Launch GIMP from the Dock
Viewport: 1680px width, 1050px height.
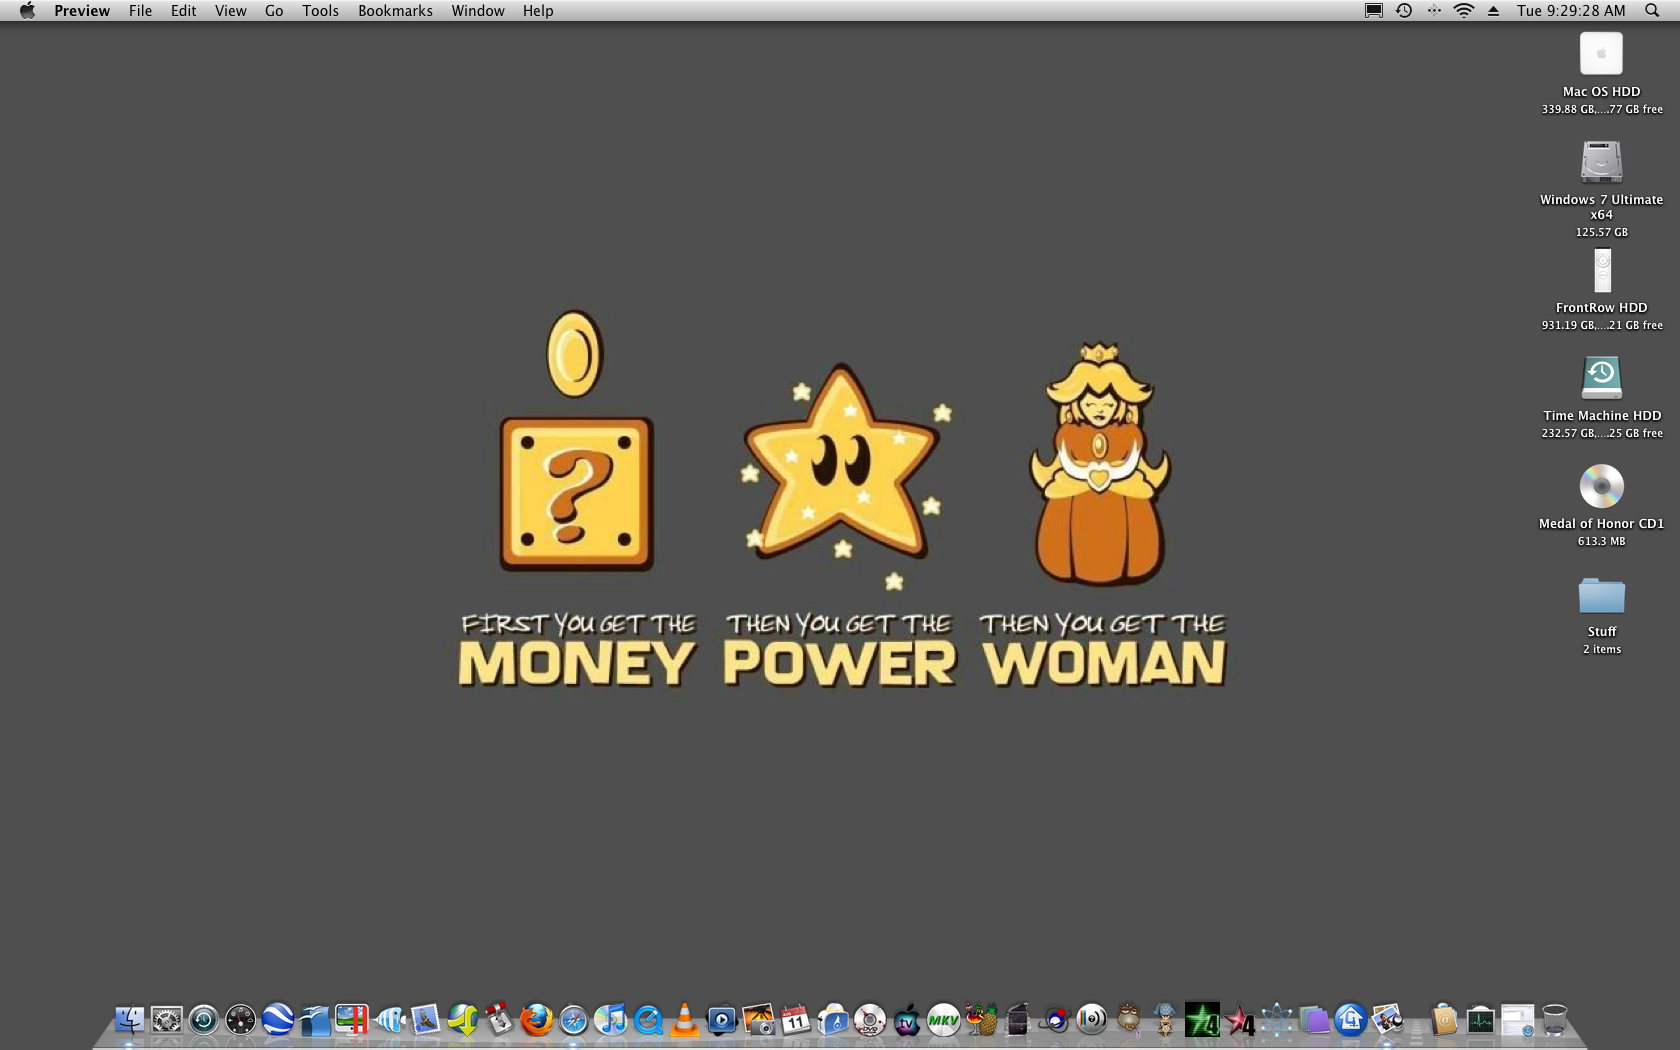1128,1020
